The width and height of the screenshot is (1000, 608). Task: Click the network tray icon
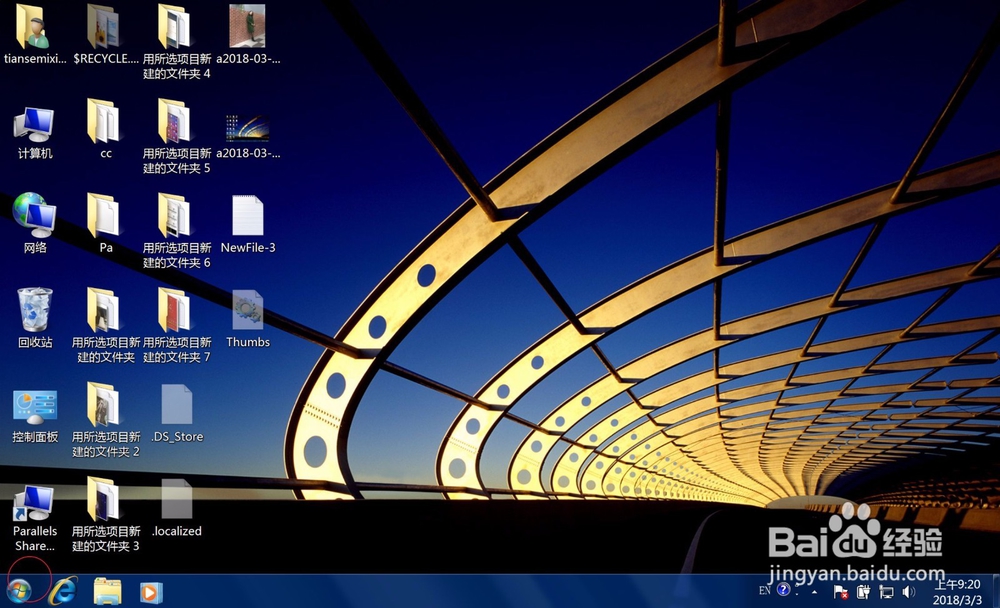click(886, 592)
